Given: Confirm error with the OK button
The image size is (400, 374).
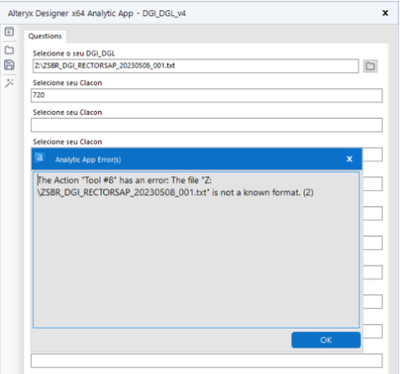Looking at the screenshot, I should [x=326, y=340].
